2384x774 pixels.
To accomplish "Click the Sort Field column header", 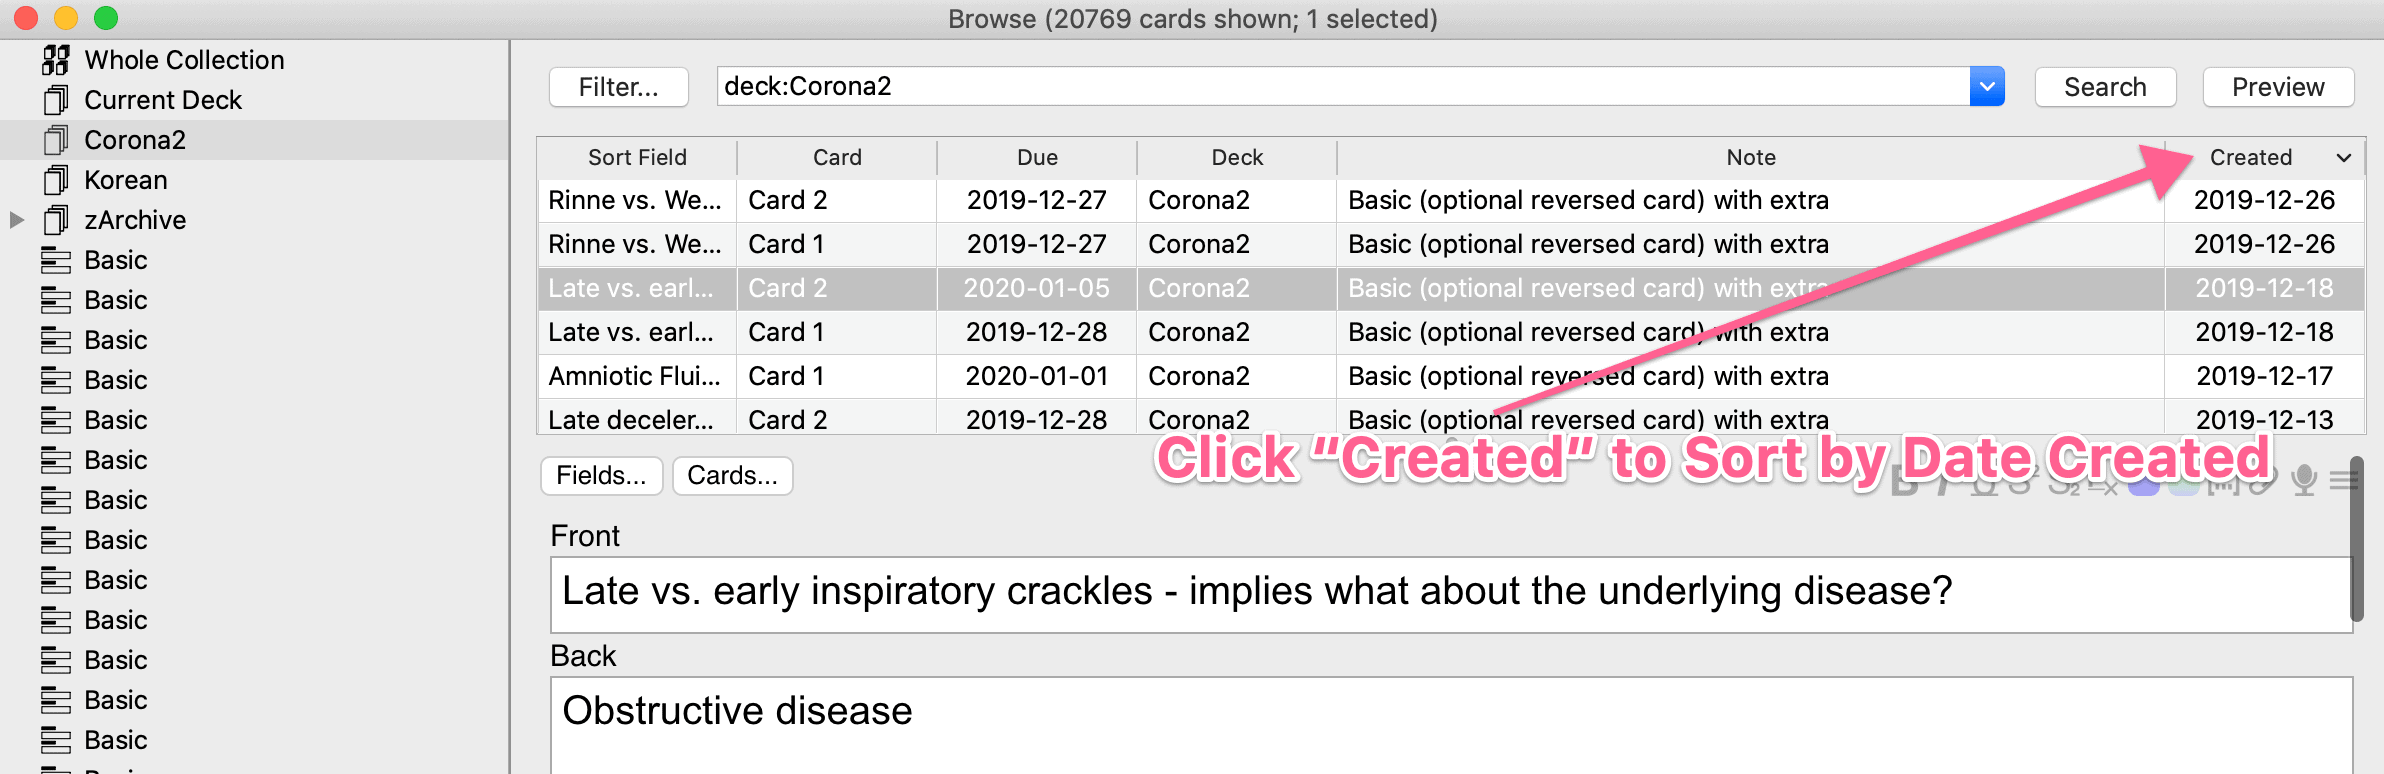I will click(x=637, y=158).
